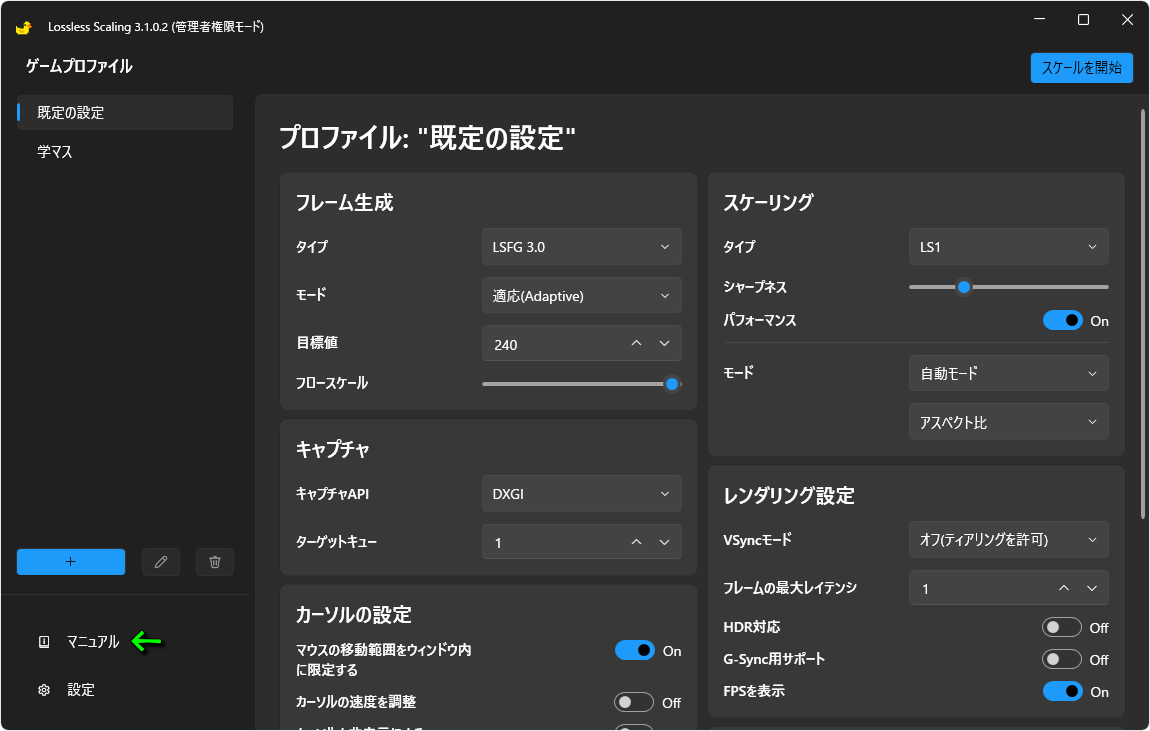Open the LSFG 3.0 type dropdown

(581, 247)
